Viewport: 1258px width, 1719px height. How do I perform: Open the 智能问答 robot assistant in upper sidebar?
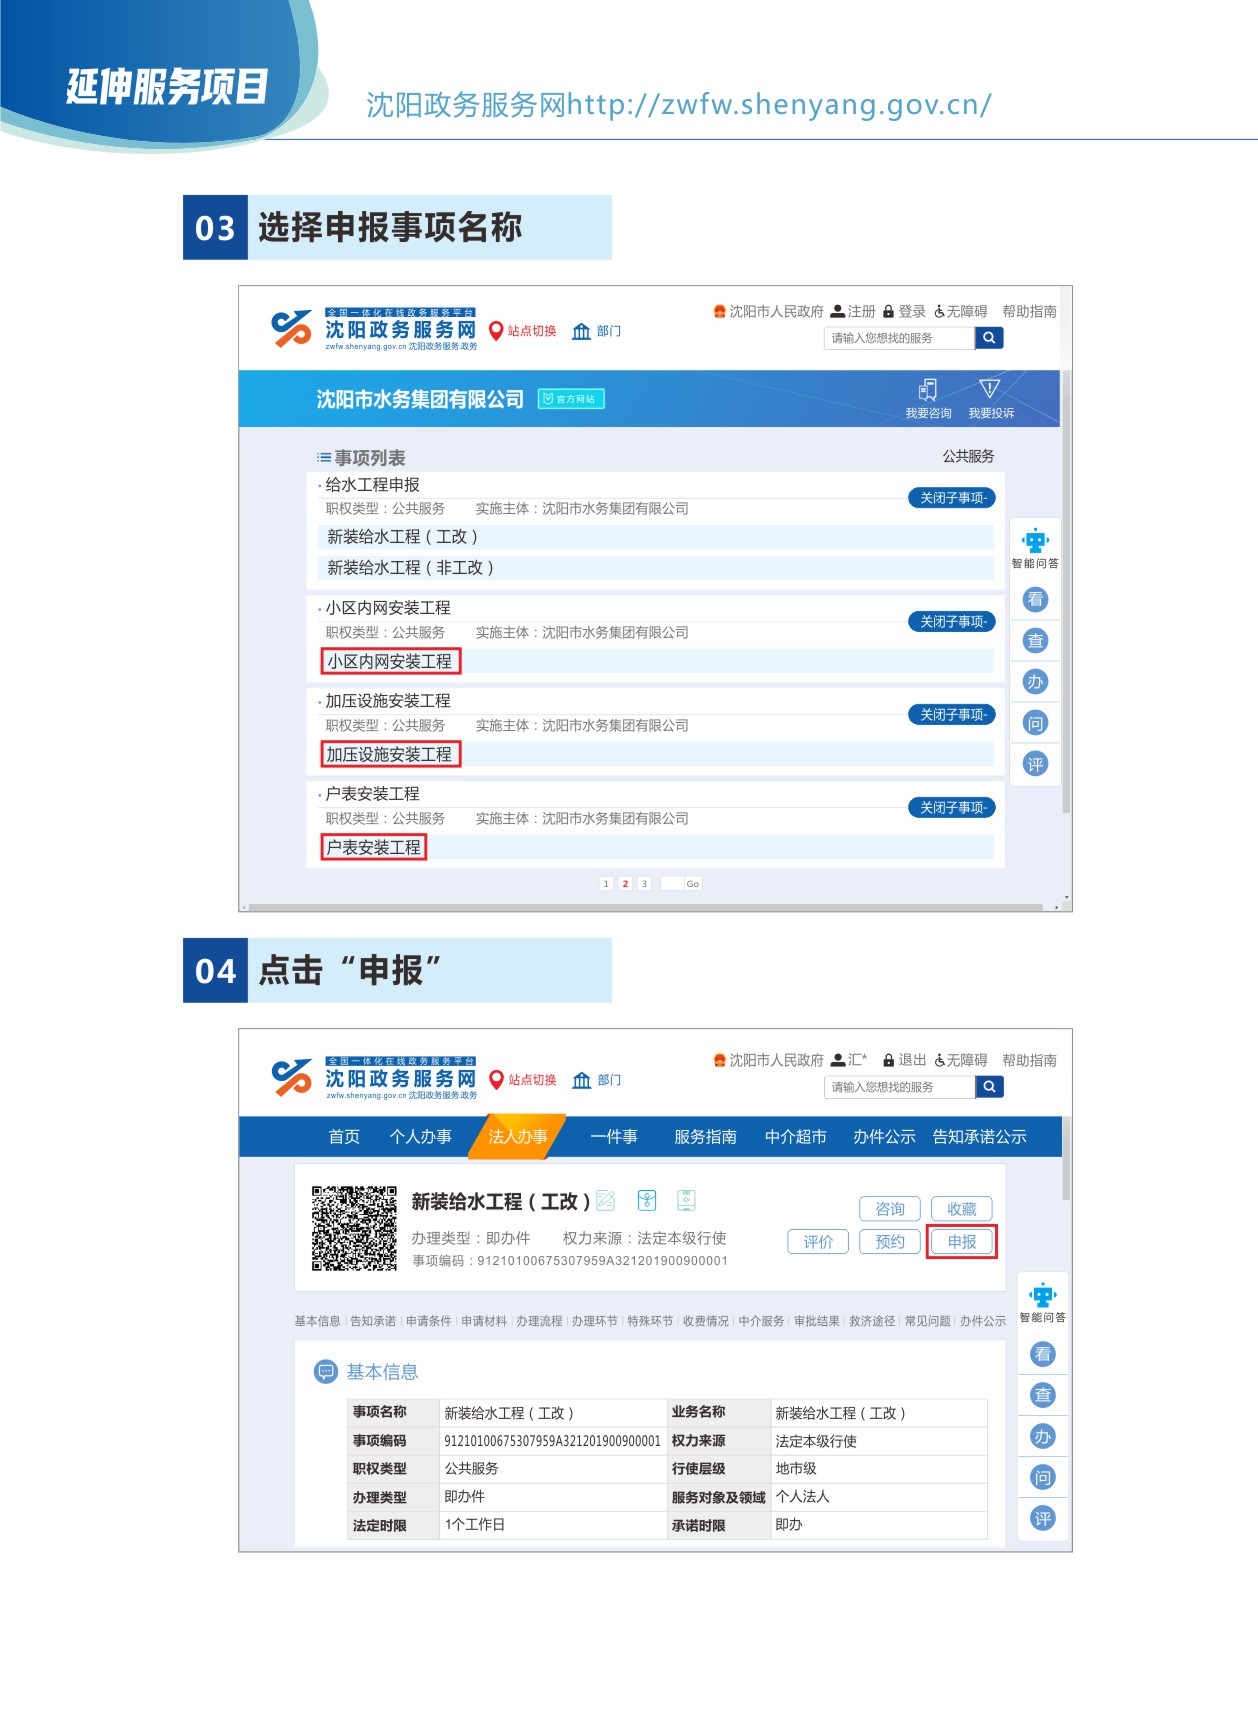[x=1035, y=542]
